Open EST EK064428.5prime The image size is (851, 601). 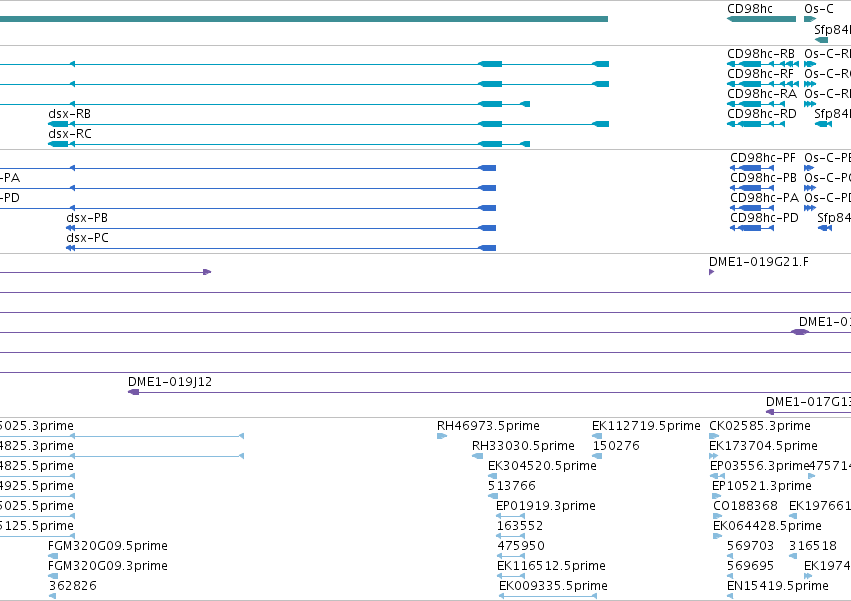(767, 526)
